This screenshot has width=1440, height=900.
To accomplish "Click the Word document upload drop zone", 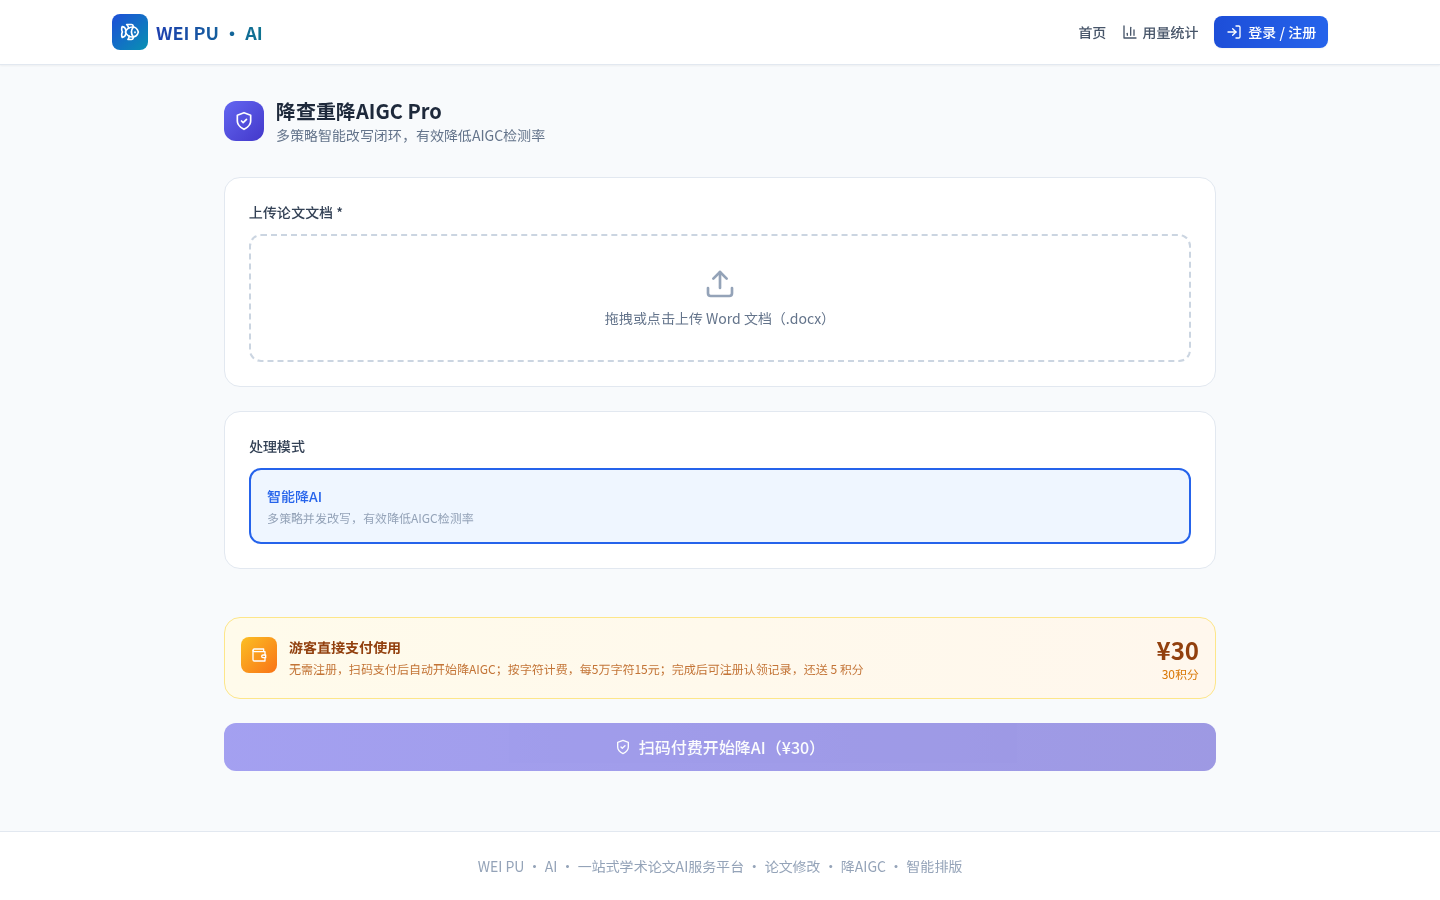I will 720,298.
